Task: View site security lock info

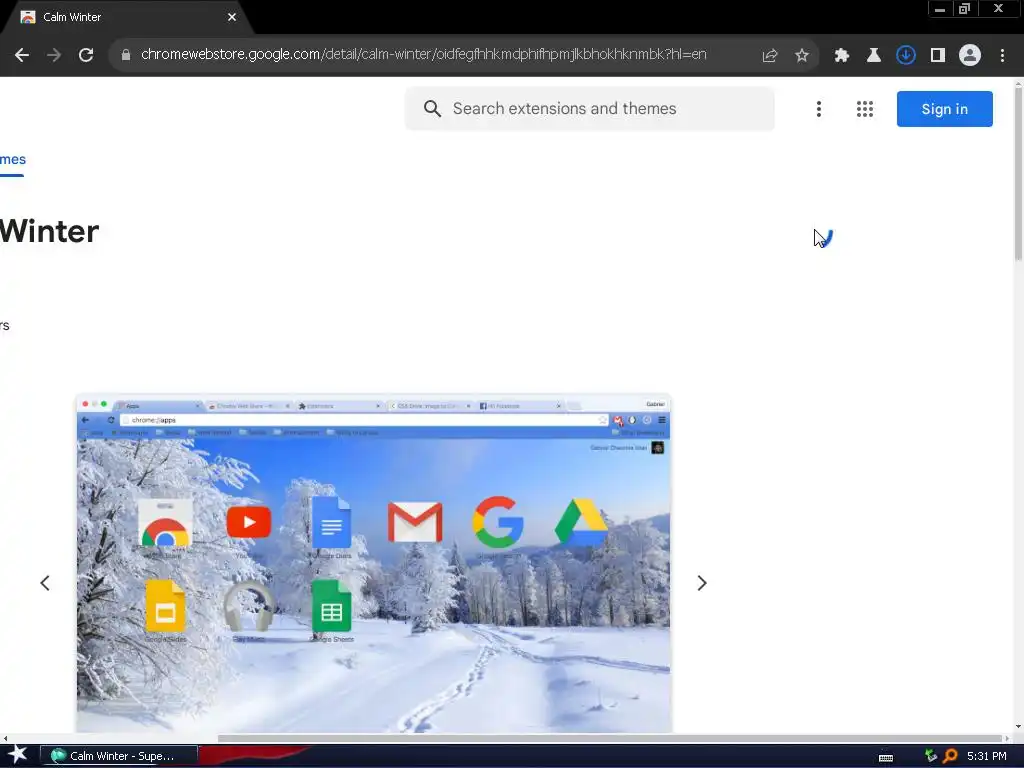Action: (x=126, y=55)
